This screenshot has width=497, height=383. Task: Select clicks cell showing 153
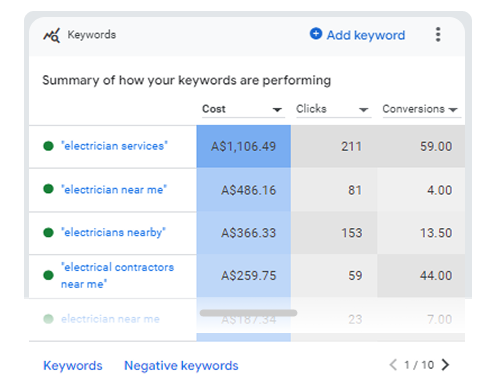click(x=334, y=233)
